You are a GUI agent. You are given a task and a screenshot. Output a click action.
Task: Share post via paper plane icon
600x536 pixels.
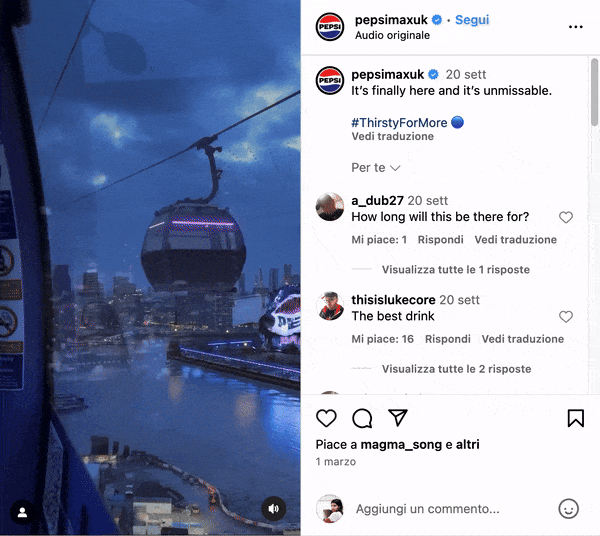pos(398,417)
